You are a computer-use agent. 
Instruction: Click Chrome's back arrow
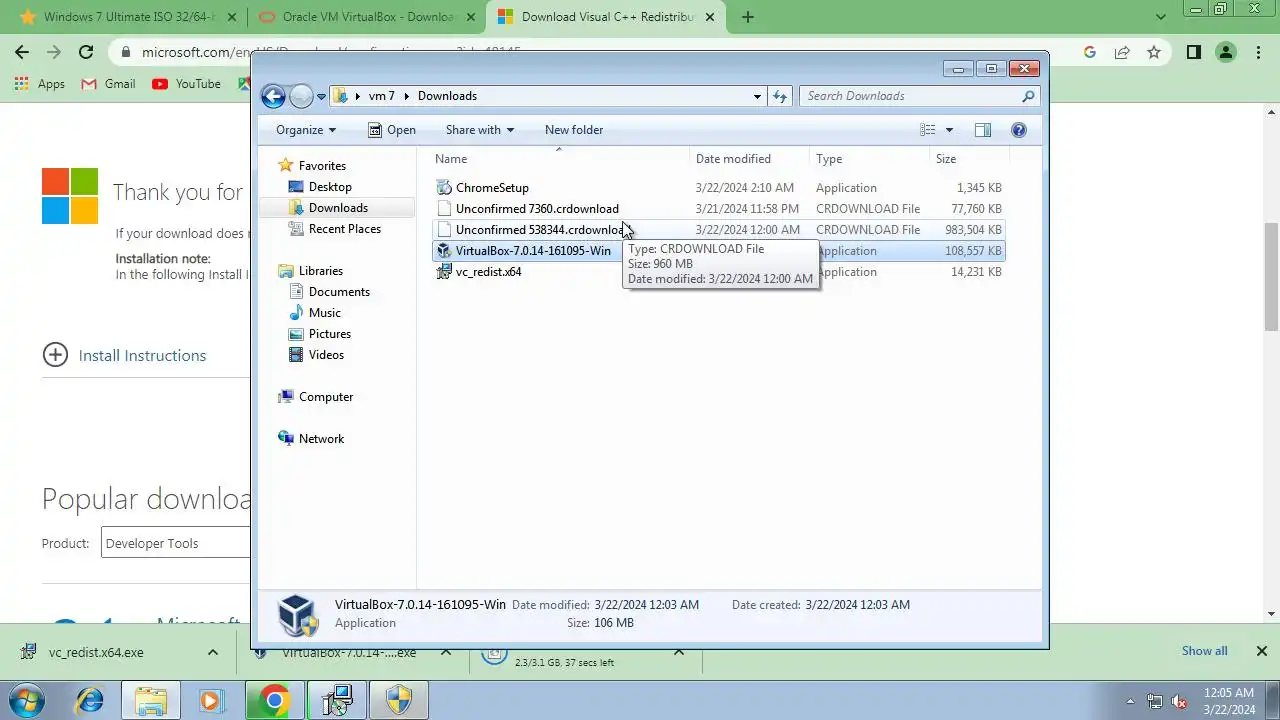pos(22,52)
